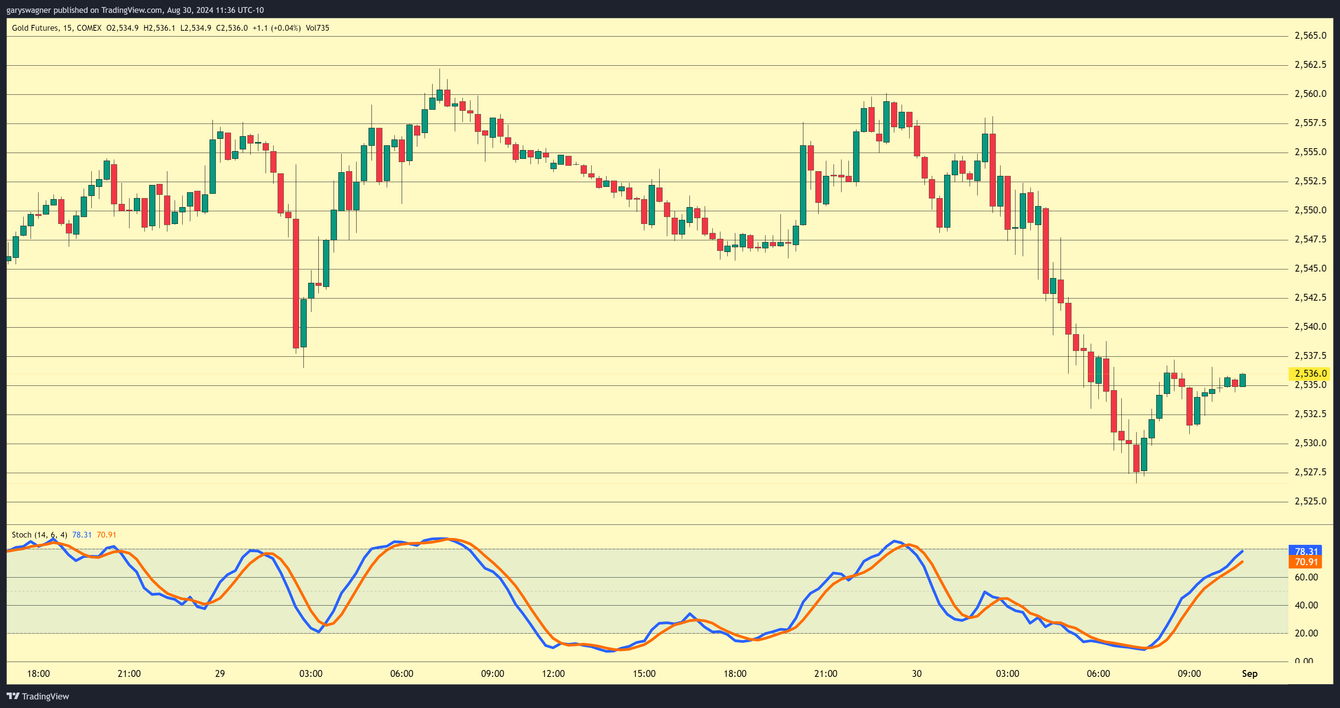This screenshot has height=708, width=1340.
Task: Click the TradingView text link bottom left
Action: [44, 695]
